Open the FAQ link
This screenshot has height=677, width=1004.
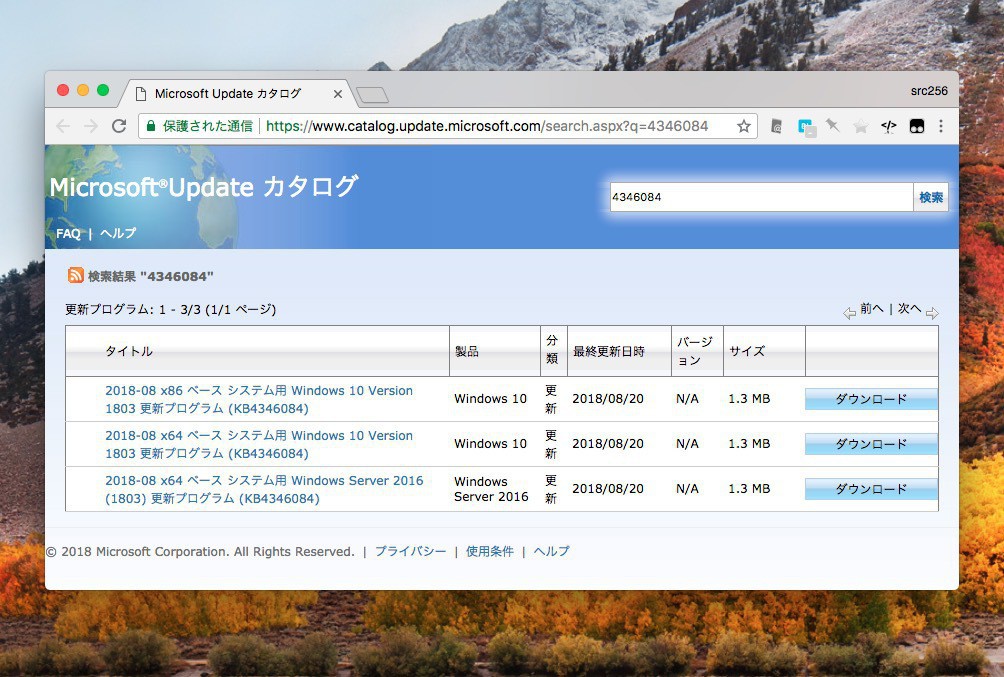tap(68, 233)
